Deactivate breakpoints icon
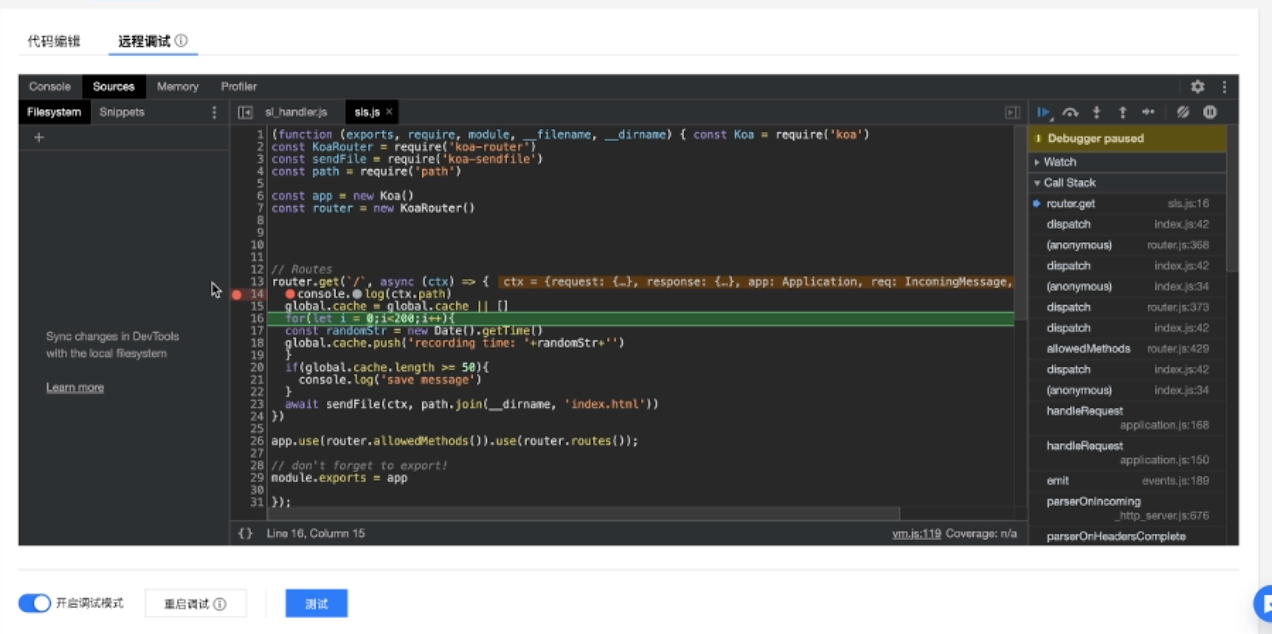Image resolution: width=1272 pixels, height=634 pixels. 1183,113
